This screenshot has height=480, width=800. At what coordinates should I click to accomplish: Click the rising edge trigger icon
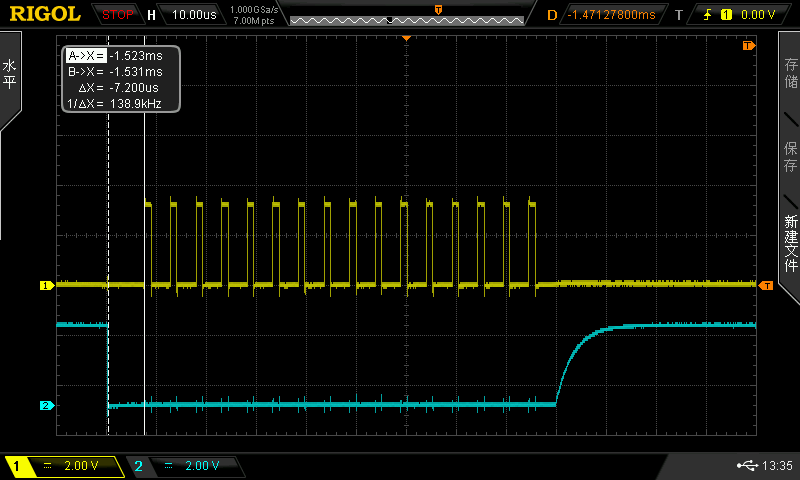pyautogui.click(x=707, y=15)
